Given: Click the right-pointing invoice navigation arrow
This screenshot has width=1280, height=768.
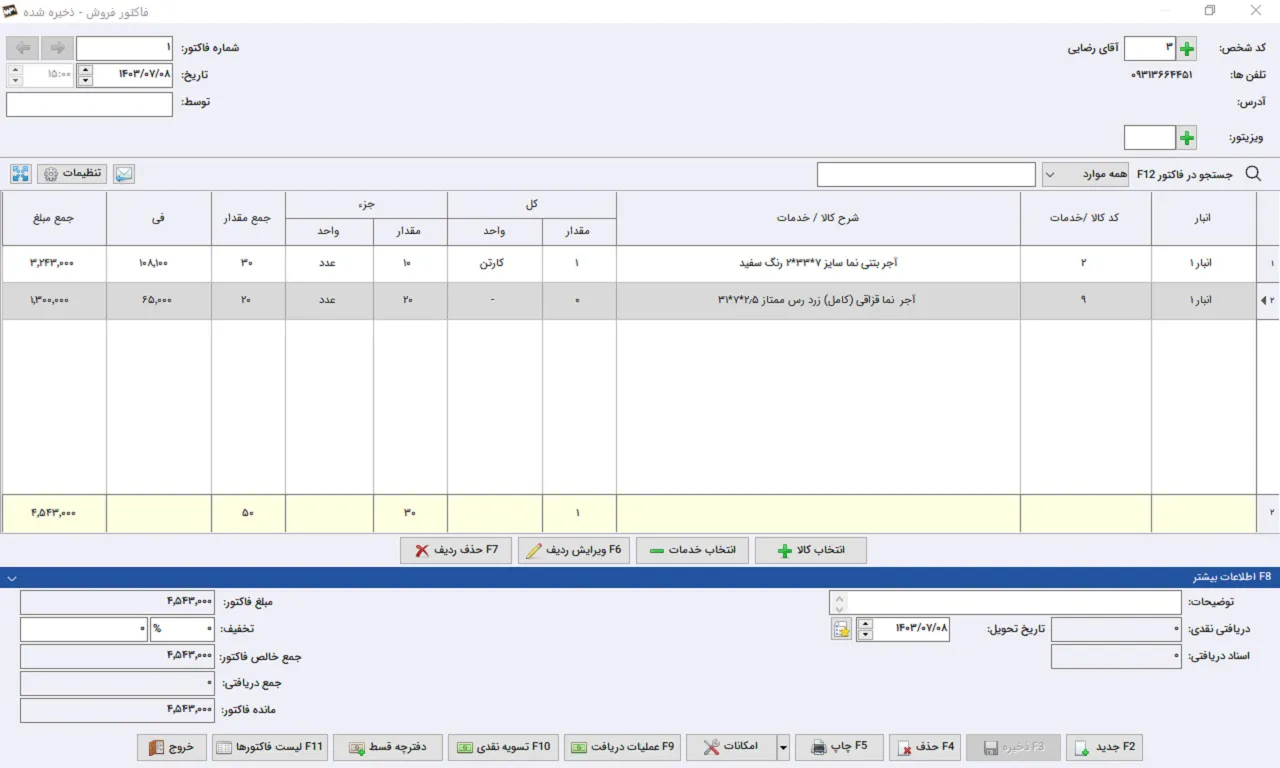Looking at the screenshot, I should point(57,48).
